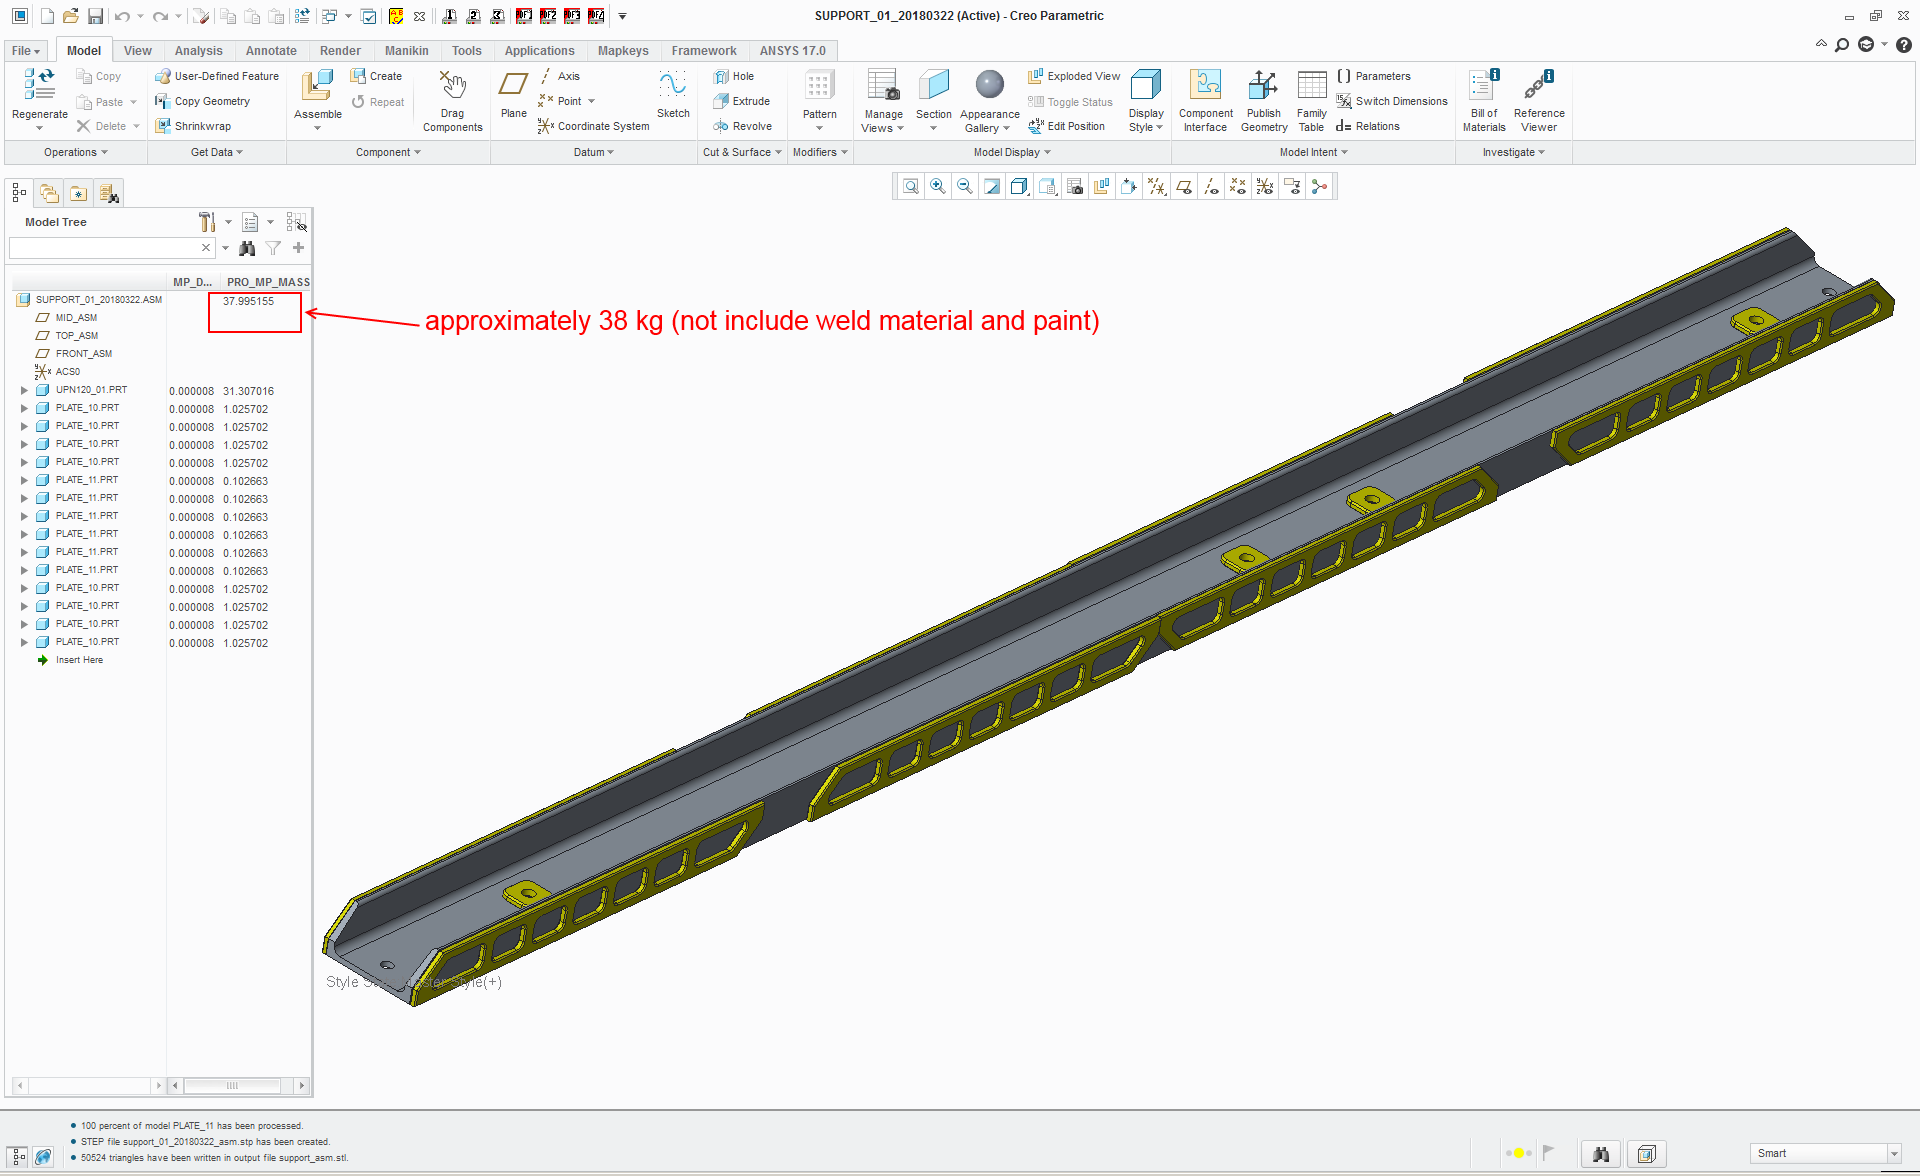Switch to the Analysis ribbon tab
Viewport: 1920px width, 1176px height.
tap(198, 51)
